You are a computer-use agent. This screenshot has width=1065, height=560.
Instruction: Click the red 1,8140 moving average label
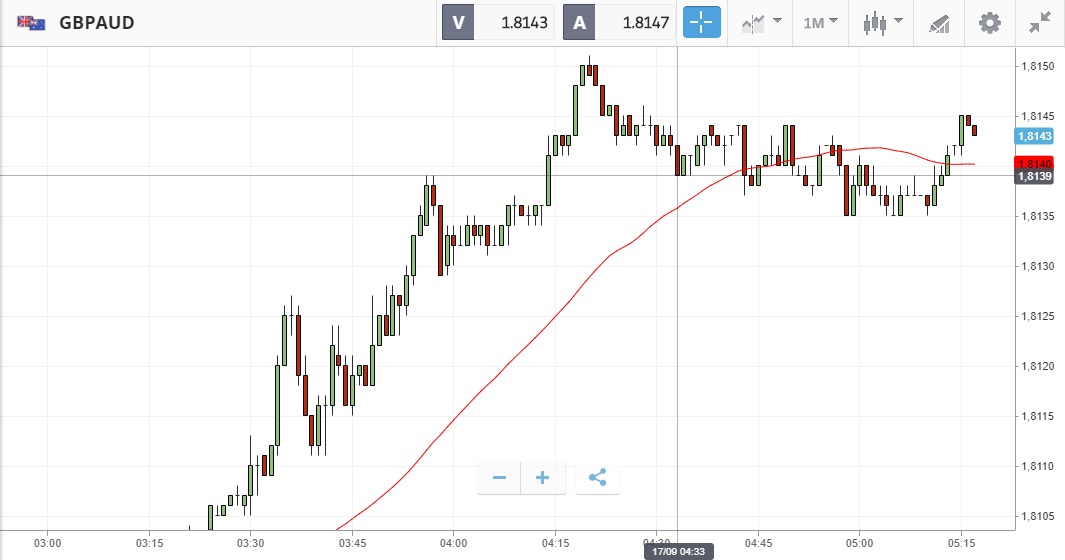(x=1033, y=163)
